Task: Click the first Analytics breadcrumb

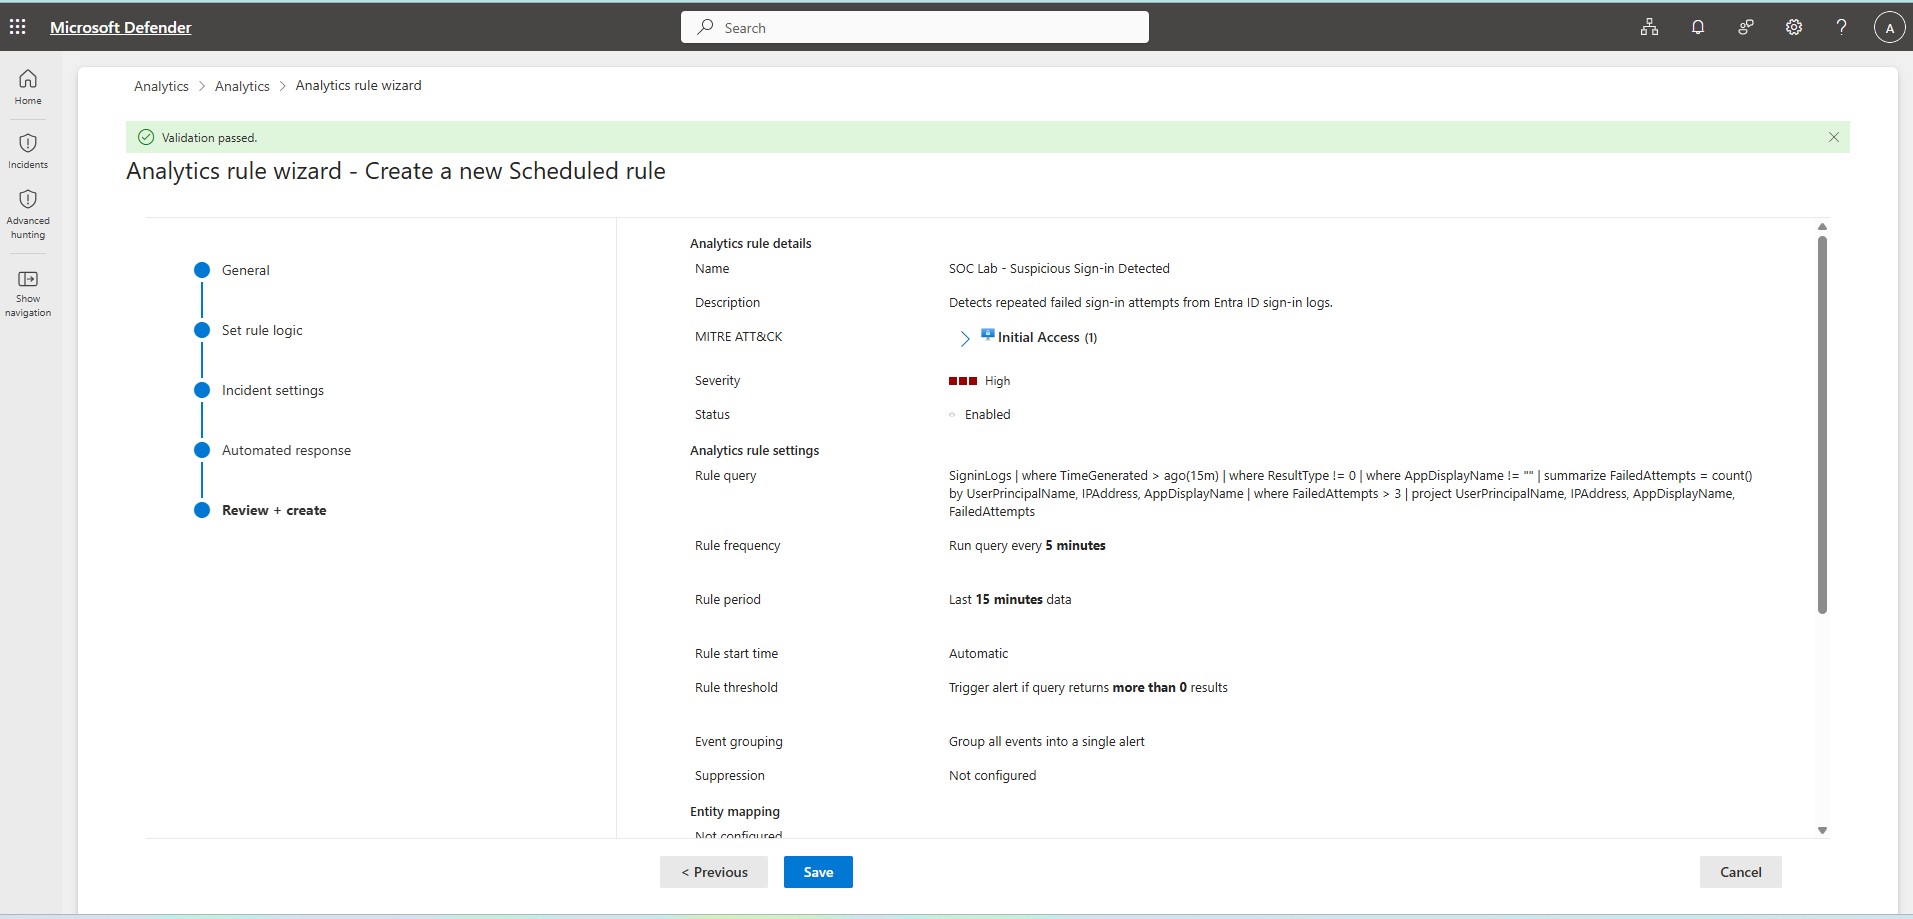Action: coord(161,86)
